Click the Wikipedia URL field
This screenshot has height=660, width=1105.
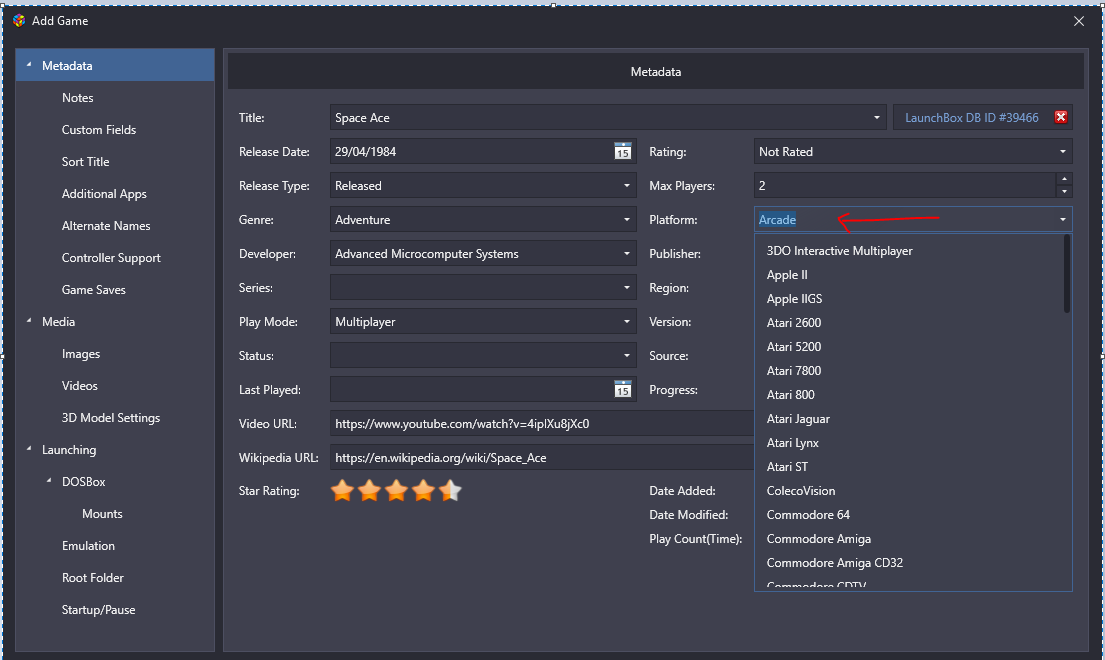(542, 458)
